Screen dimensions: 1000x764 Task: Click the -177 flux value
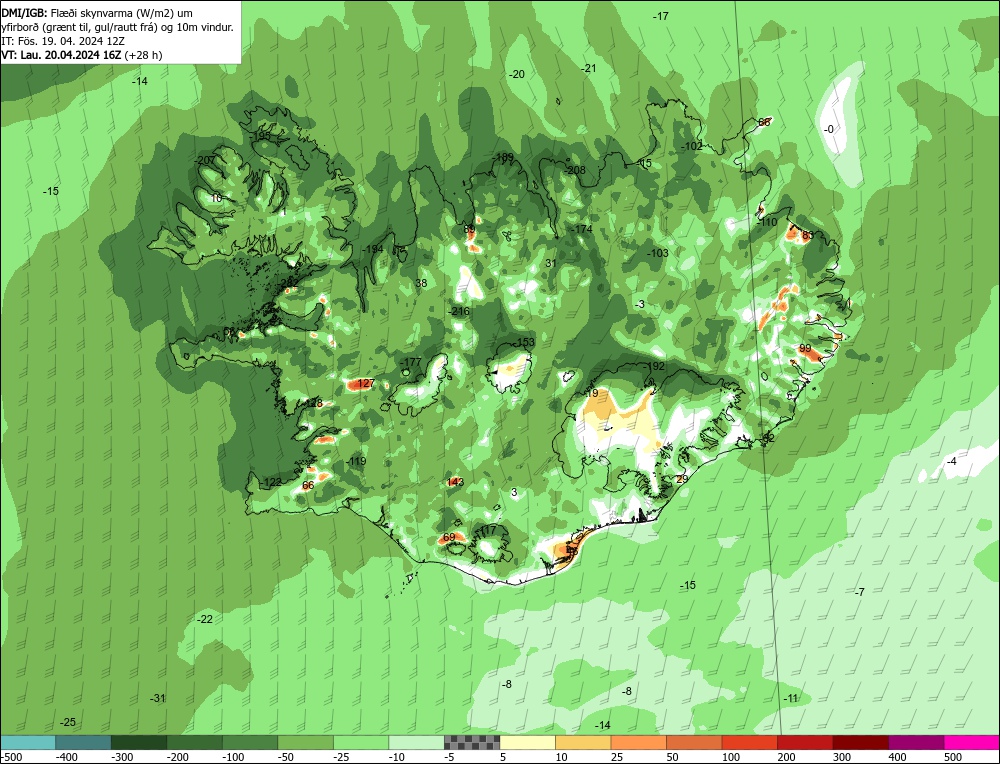411,362
